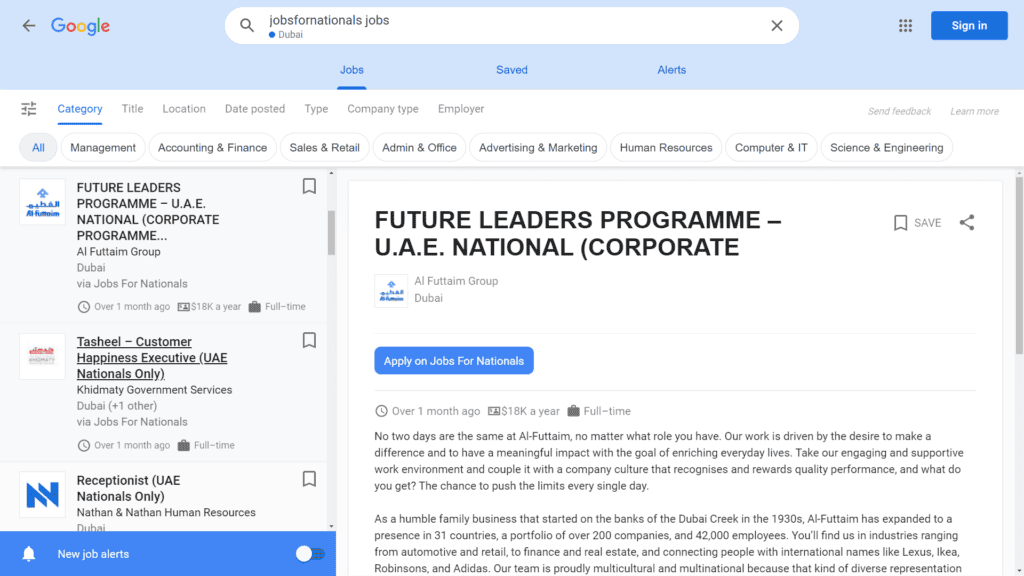Filter by Computer & IT category

tap(771, 148)
